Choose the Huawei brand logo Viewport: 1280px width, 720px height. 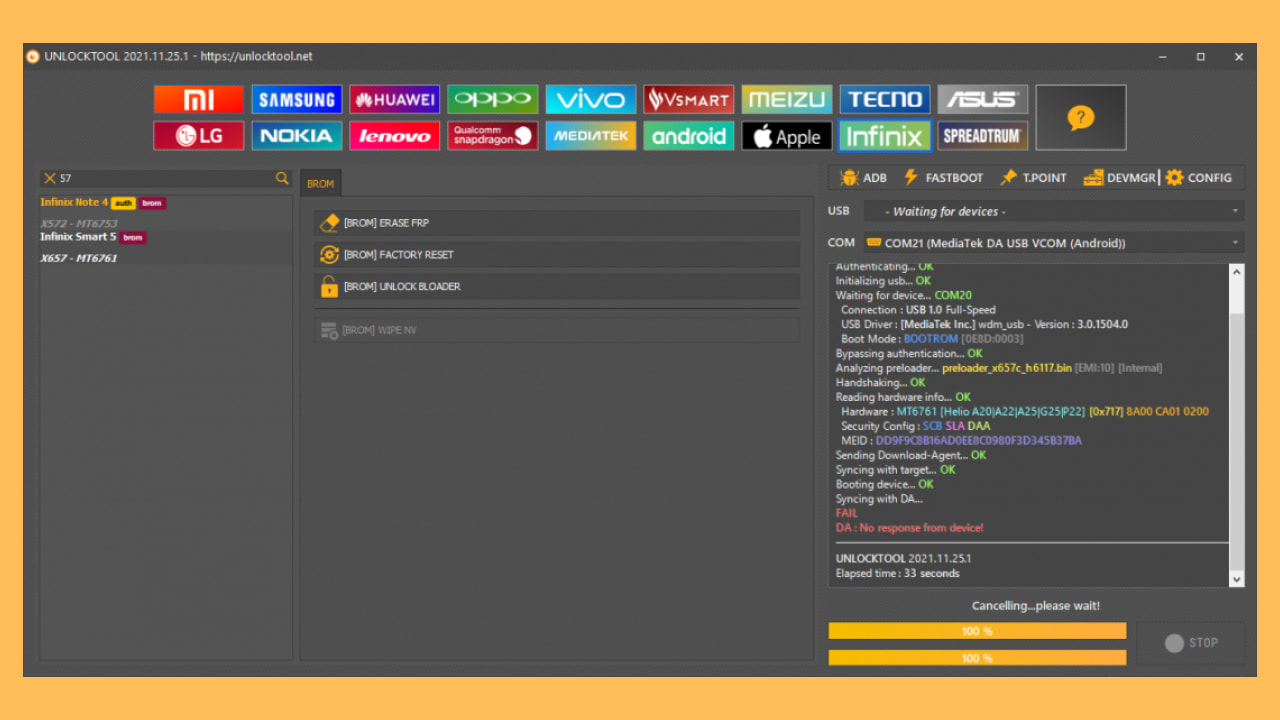[x=394, y=99]
